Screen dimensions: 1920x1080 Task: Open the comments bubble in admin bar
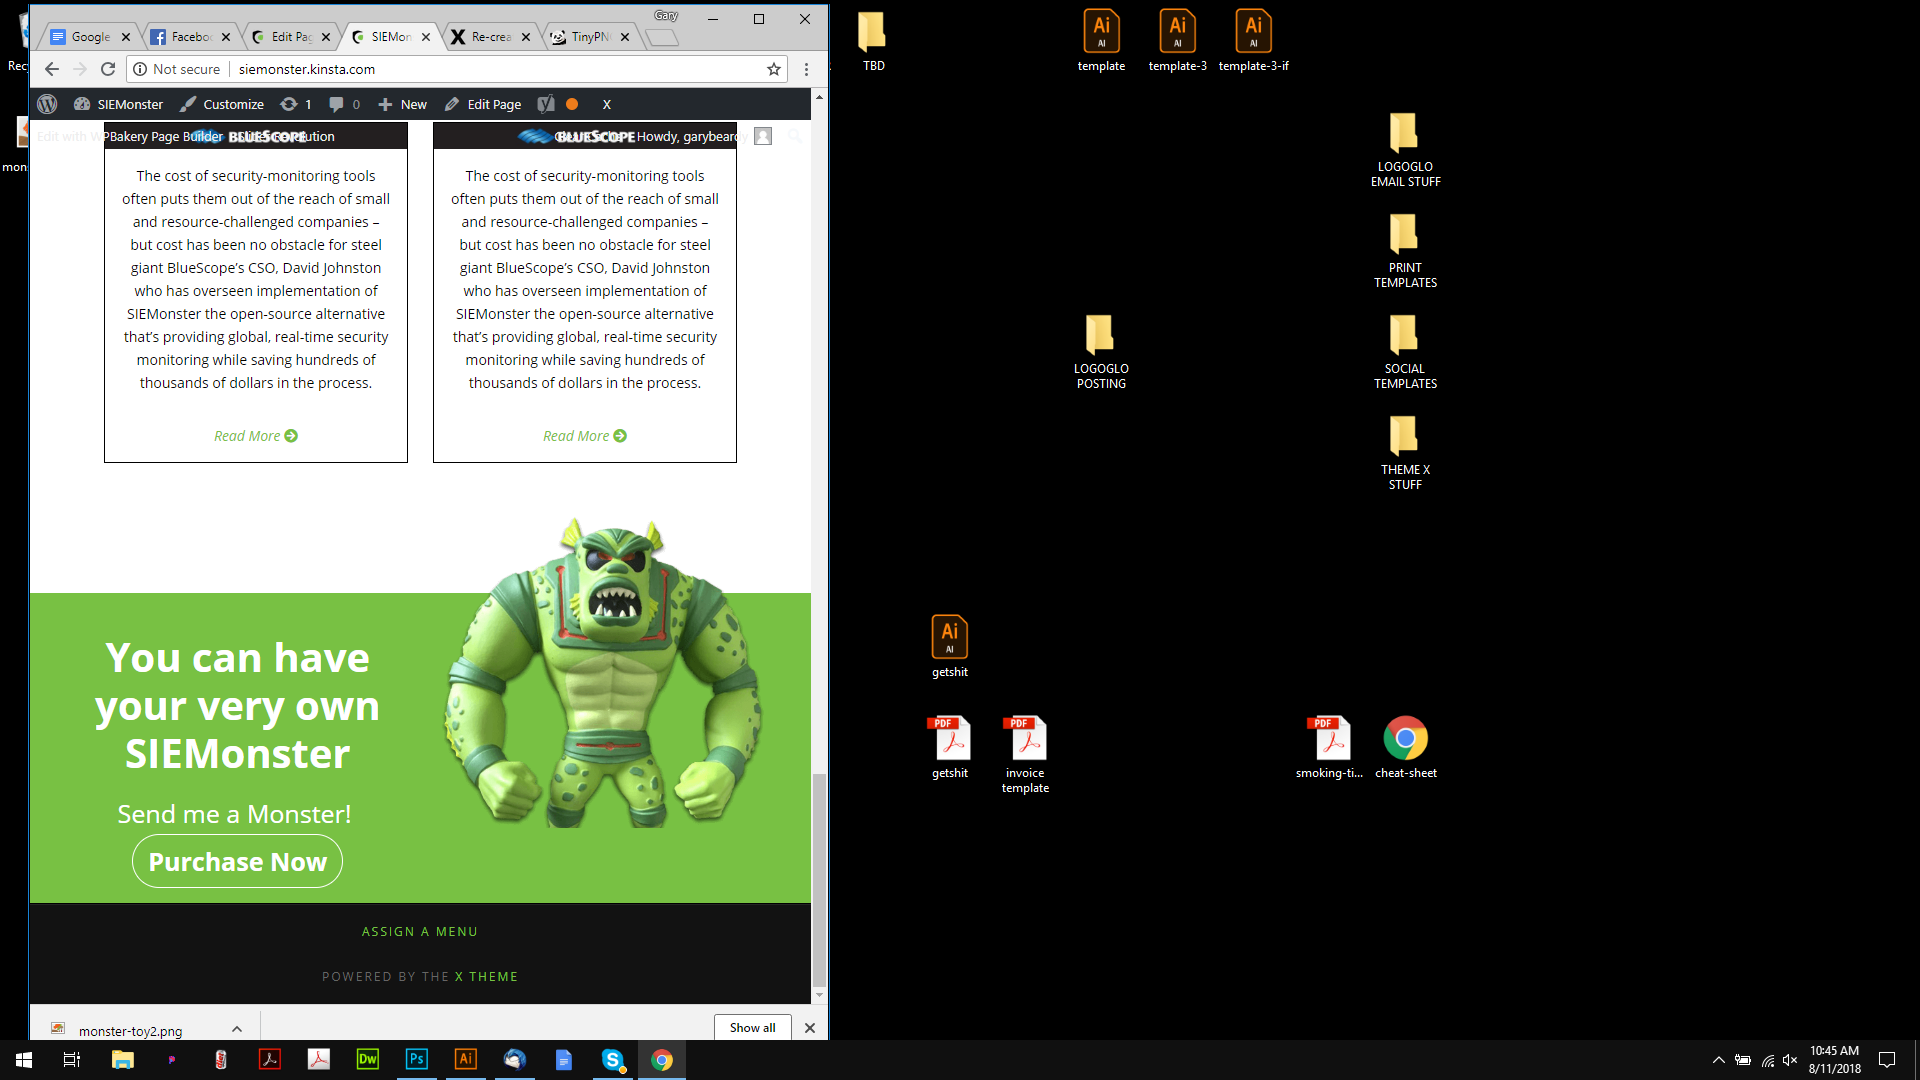click(344, 104)
